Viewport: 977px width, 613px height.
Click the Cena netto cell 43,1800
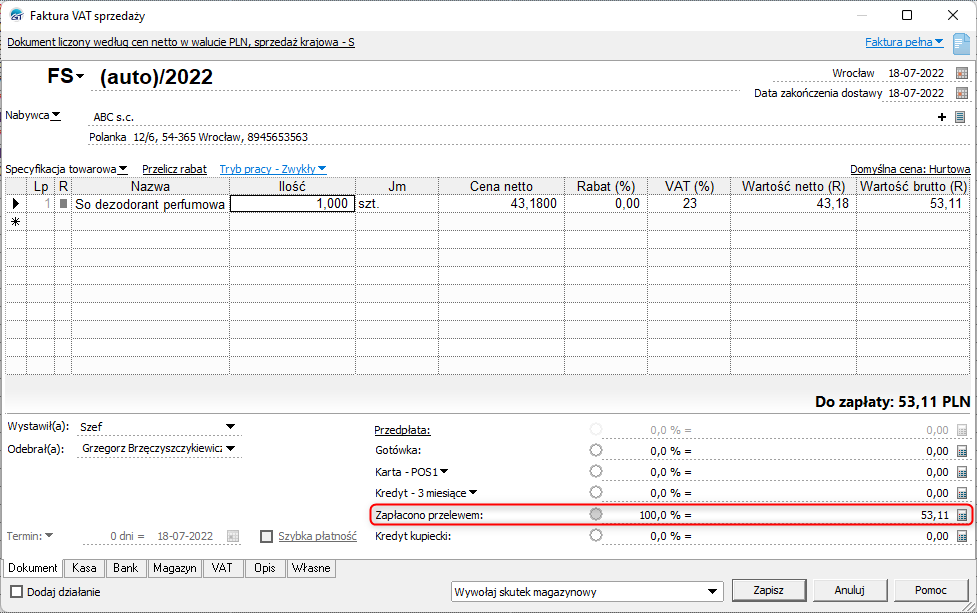pyautogui.click(x=501, y=204)
